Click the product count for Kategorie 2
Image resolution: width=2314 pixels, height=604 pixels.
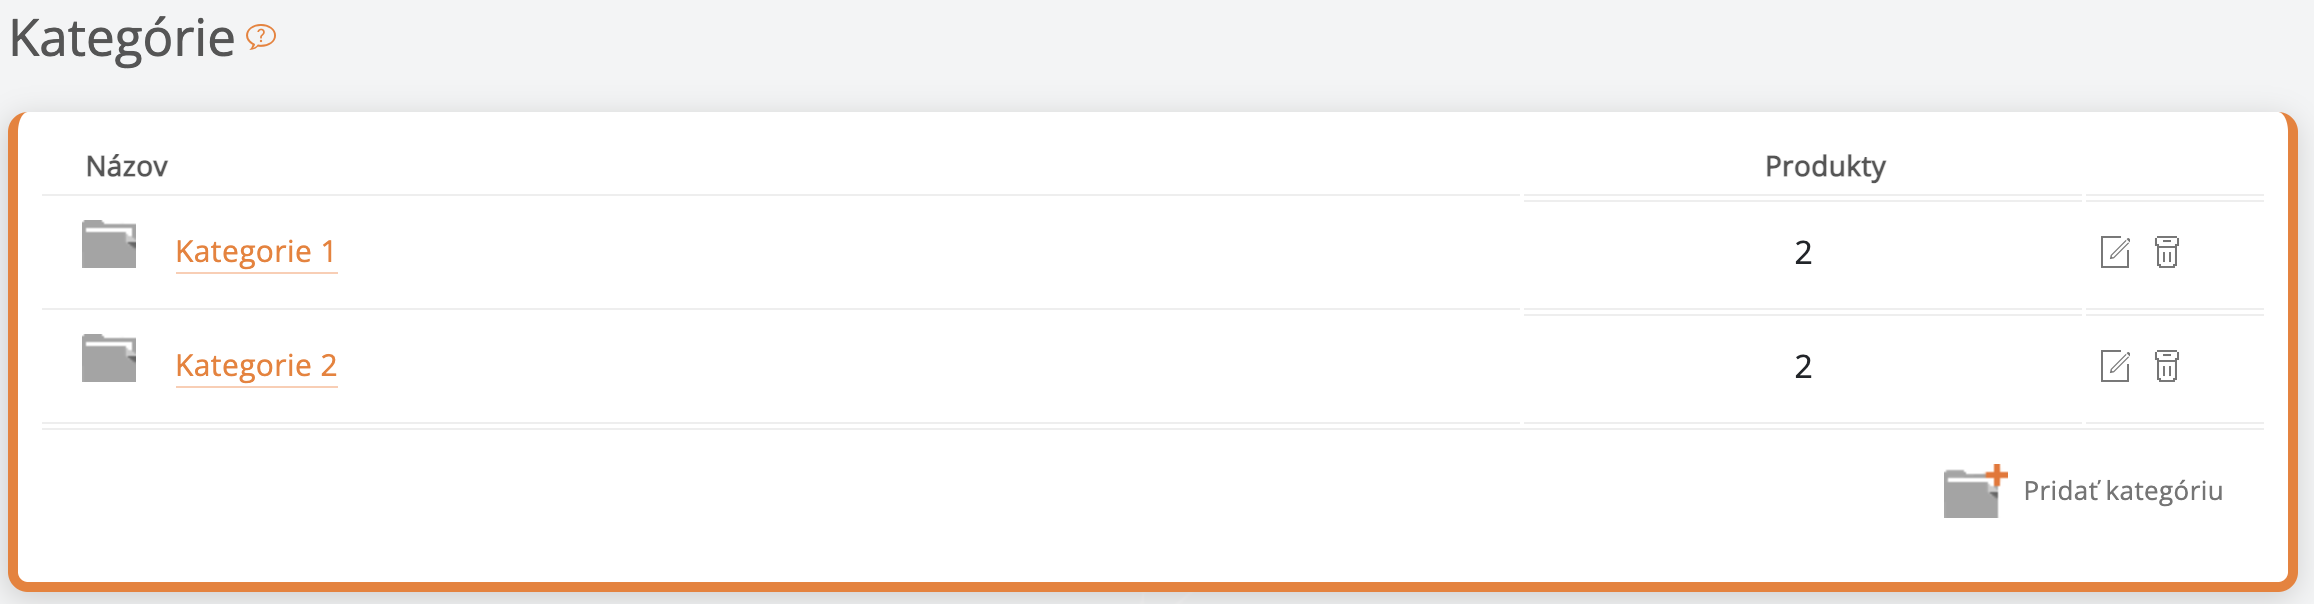coord(1802,367)
